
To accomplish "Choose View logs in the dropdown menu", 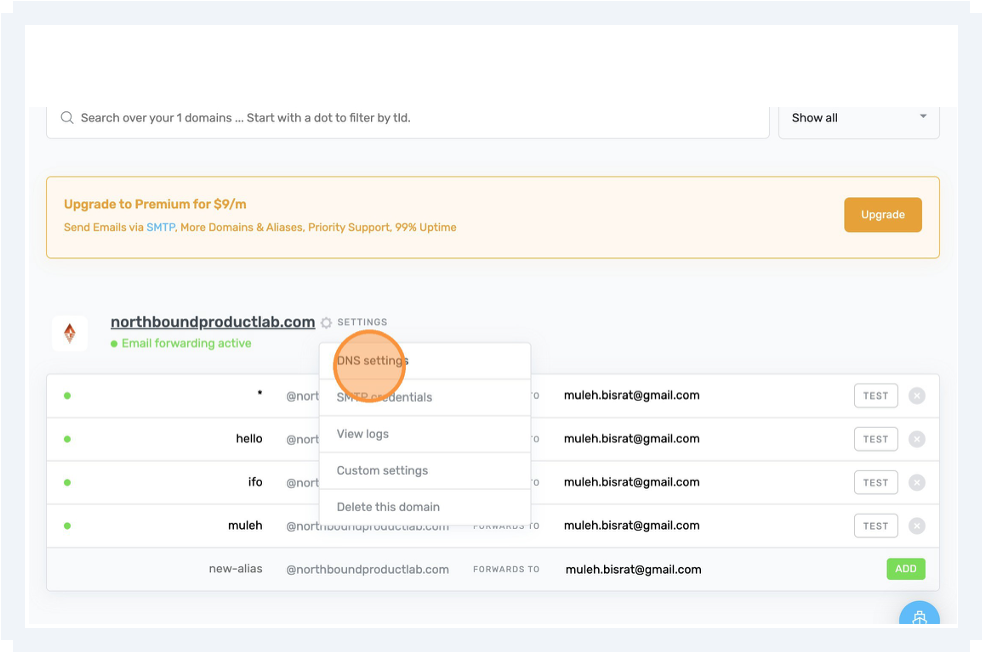I will point(363,434).
